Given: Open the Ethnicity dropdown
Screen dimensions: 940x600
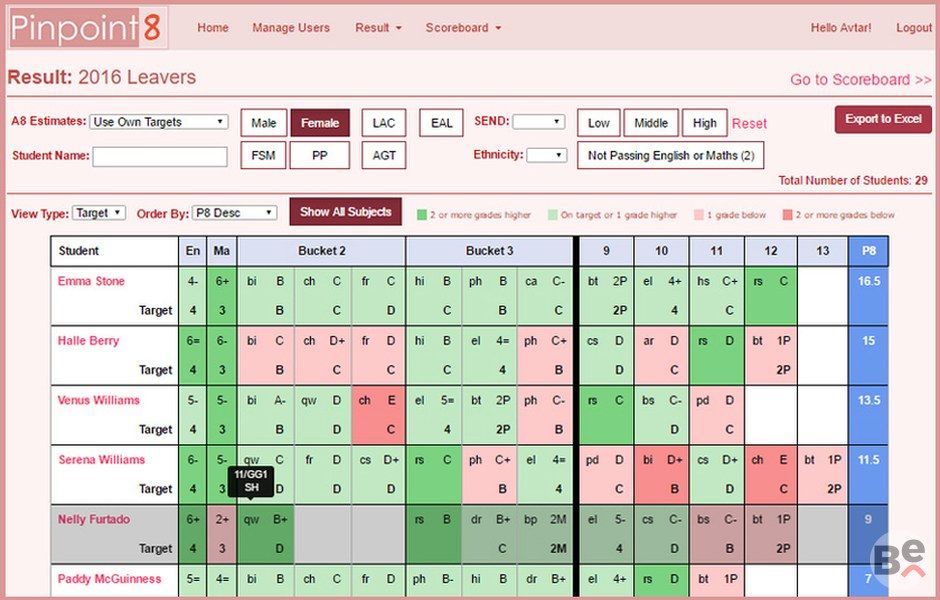Looking at the screenshot, I should pos(546,155).
